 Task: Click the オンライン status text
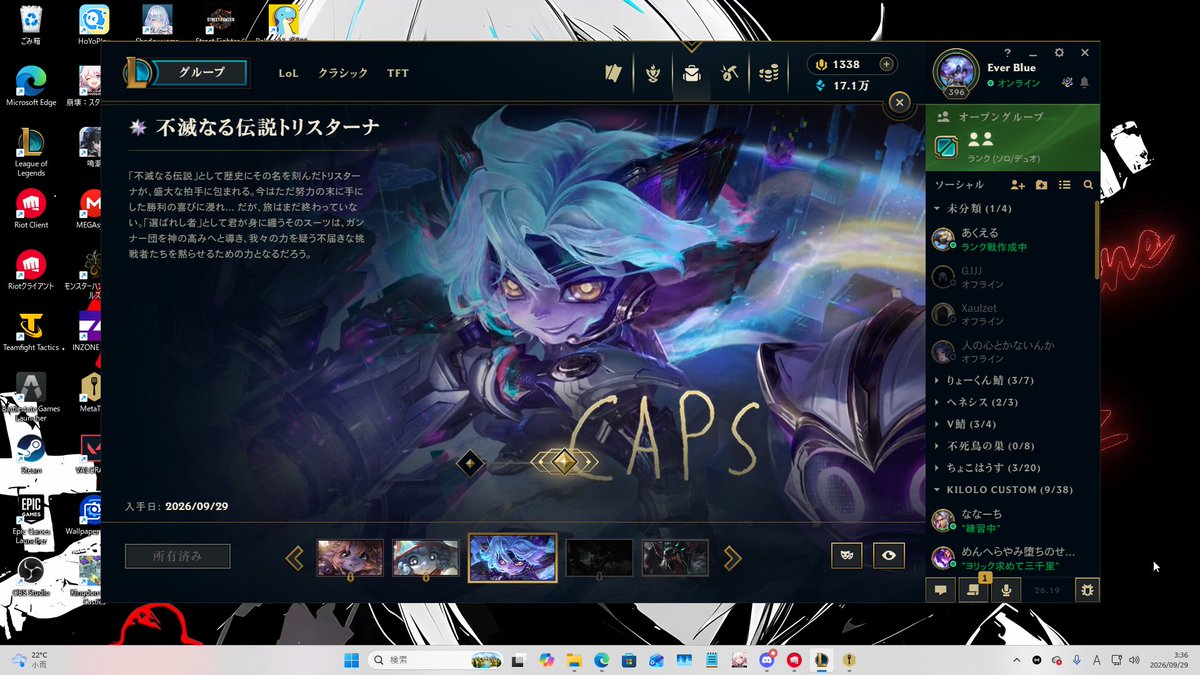1018,83
